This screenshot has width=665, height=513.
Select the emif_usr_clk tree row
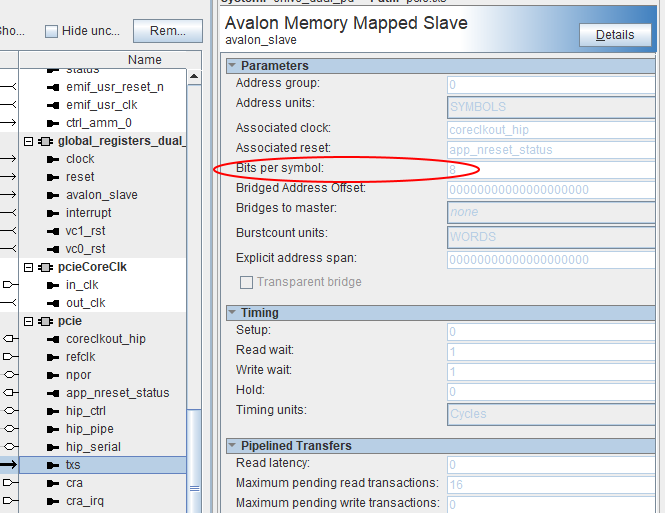coord(103,105)
